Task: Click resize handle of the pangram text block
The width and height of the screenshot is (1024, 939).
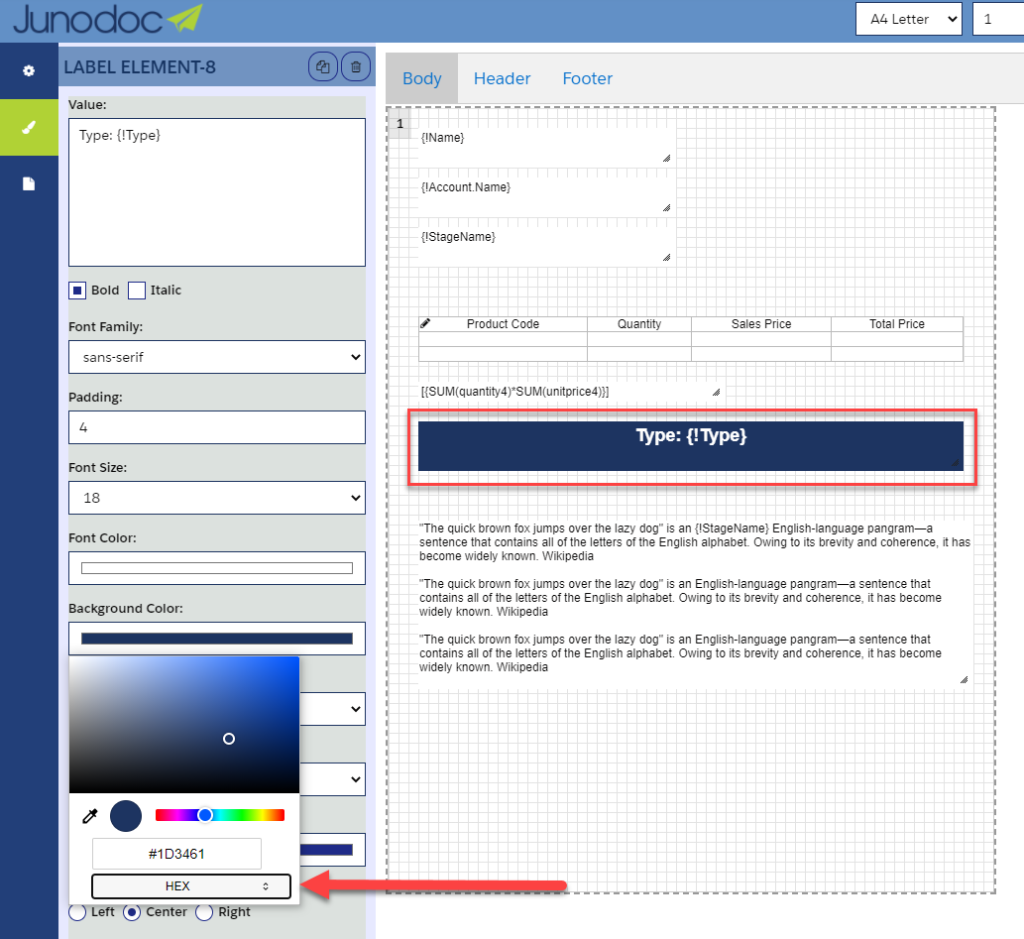Action: coord(964,680)
